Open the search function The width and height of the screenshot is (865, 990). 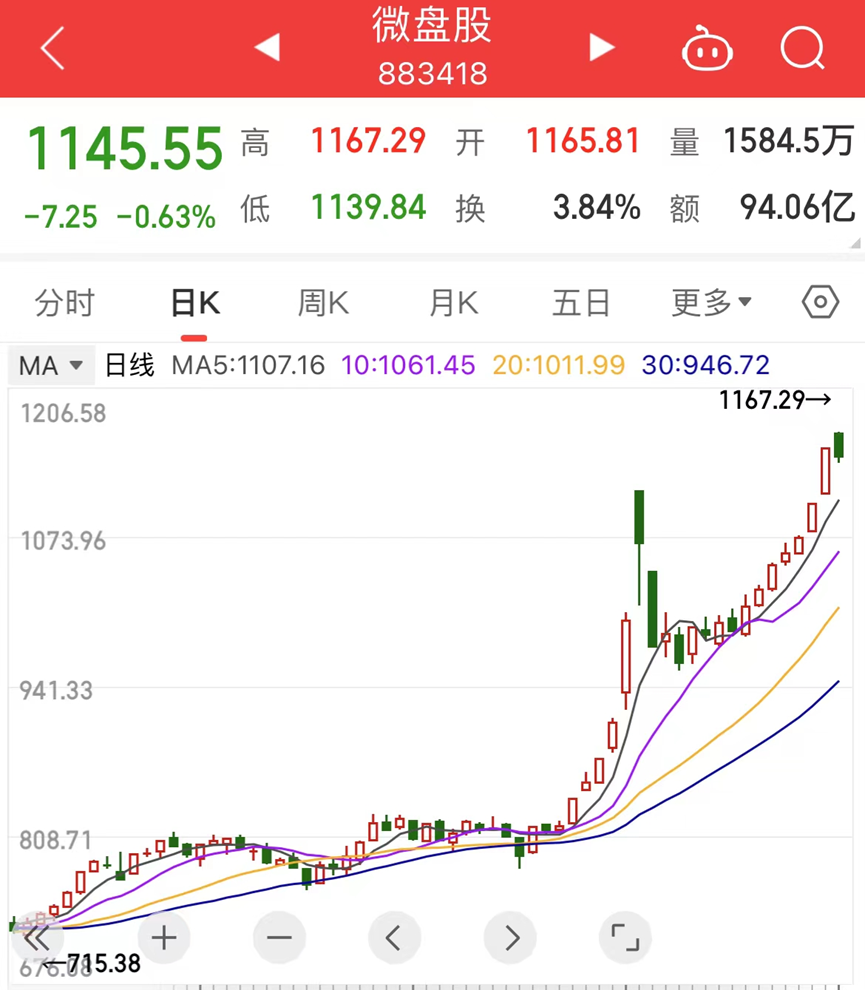pos(801,47)
